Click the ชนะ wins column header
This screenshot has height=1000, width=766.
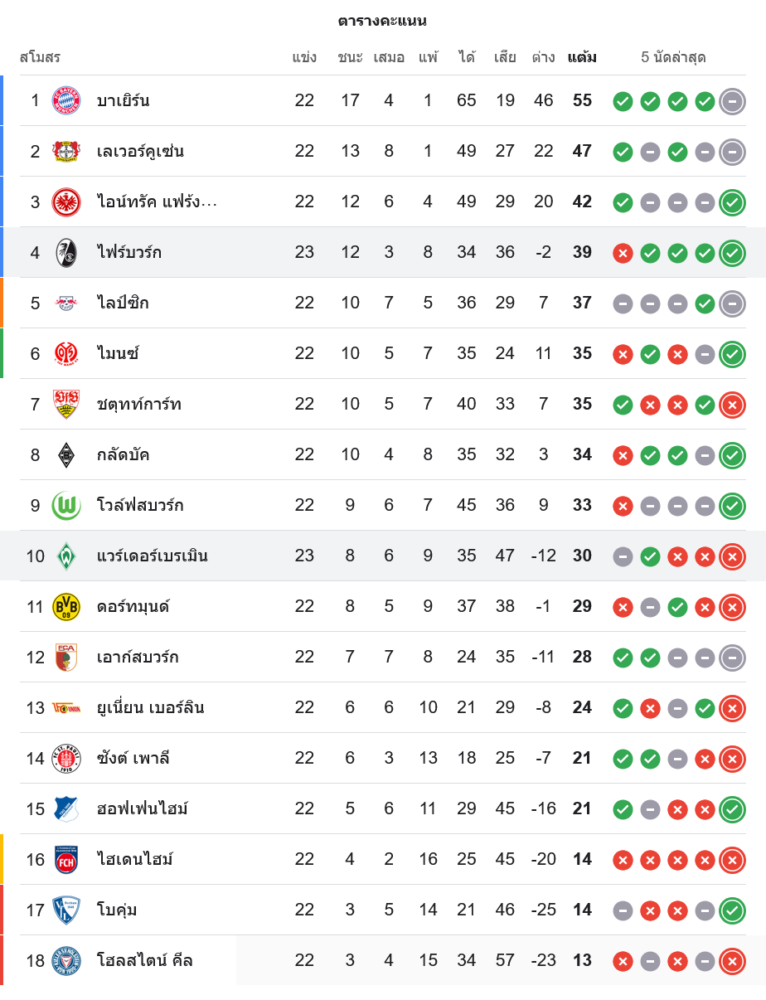click(x=350, y=57)
